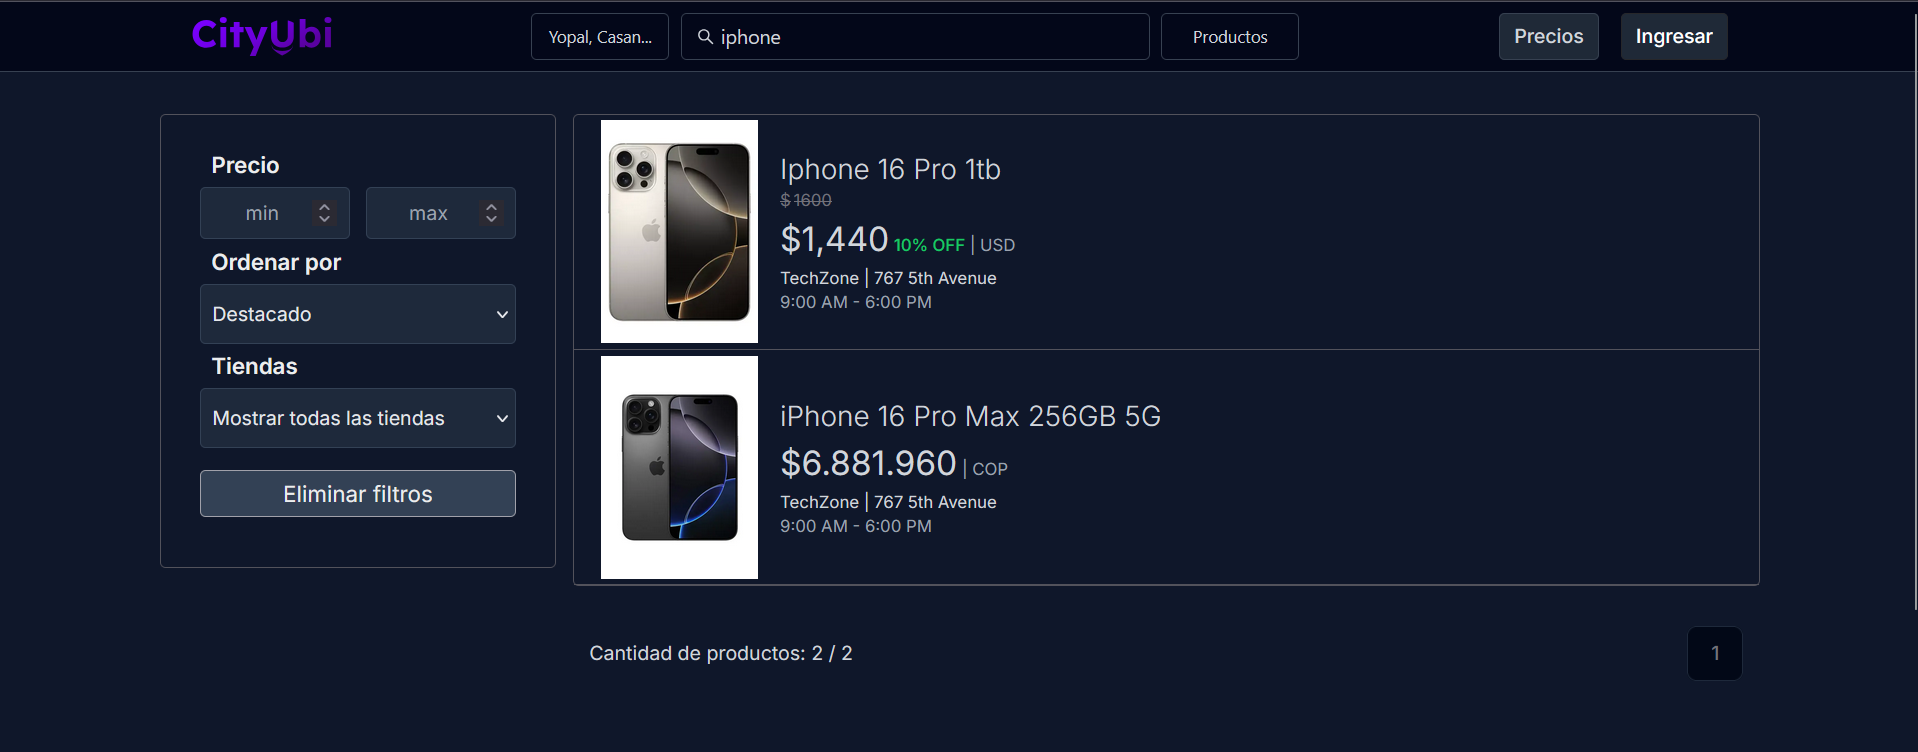Open iPhone 16 Pro Max 256GB 5G title

tap(970, 416)
